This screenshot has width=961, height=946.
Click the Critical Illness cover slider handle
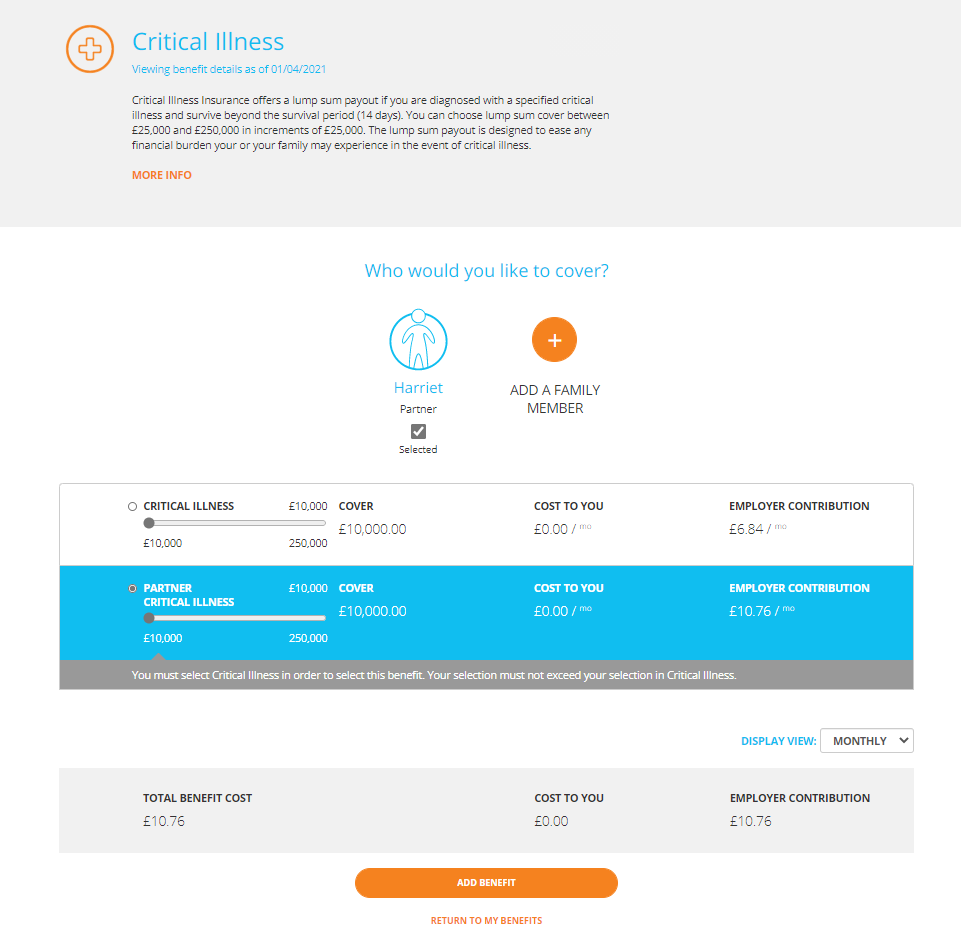point(149,523)
